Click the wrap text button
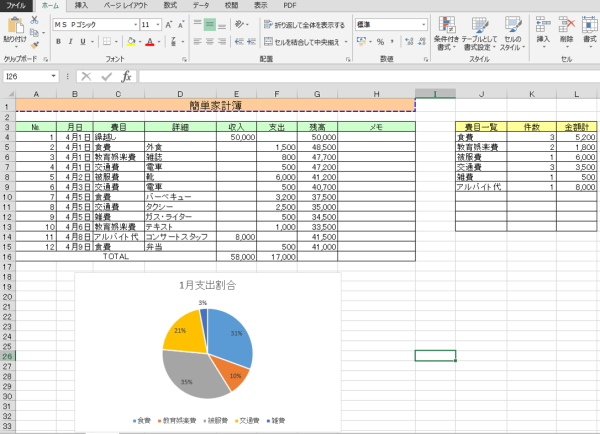Screen dimensions: 600x434 pos(305,25)
